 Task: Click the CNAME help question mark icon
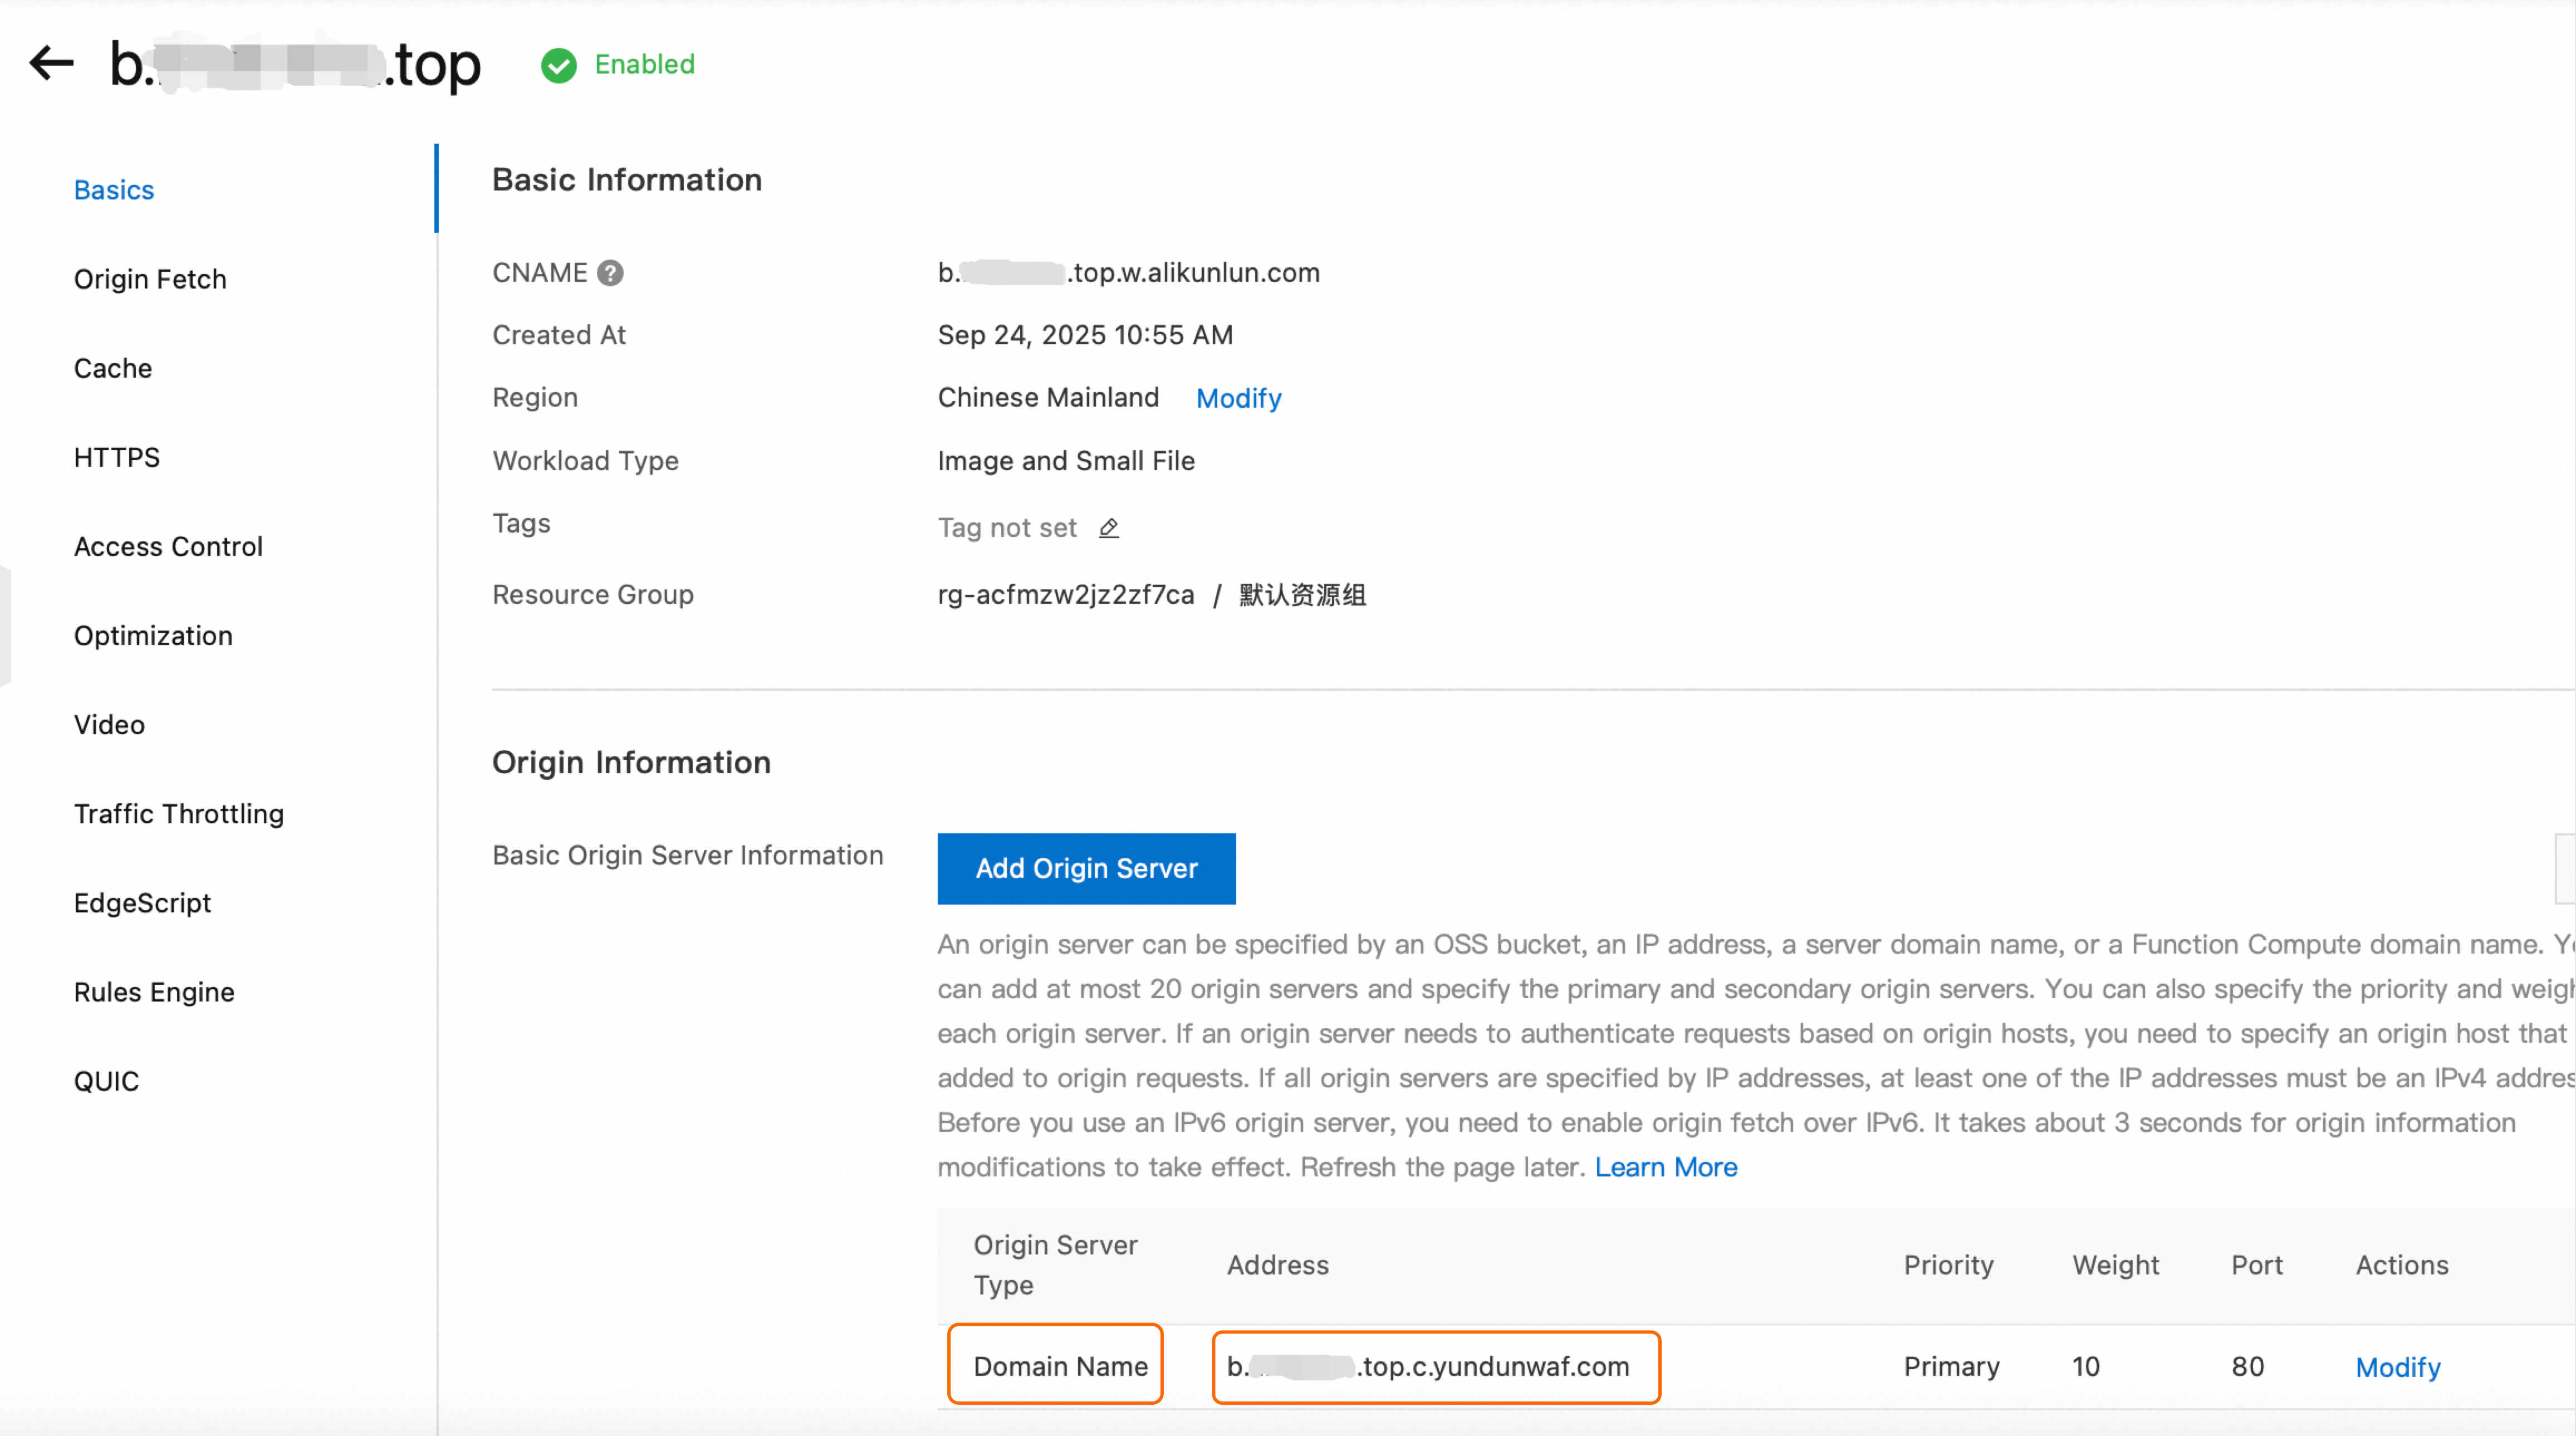(x=610, y=273)
